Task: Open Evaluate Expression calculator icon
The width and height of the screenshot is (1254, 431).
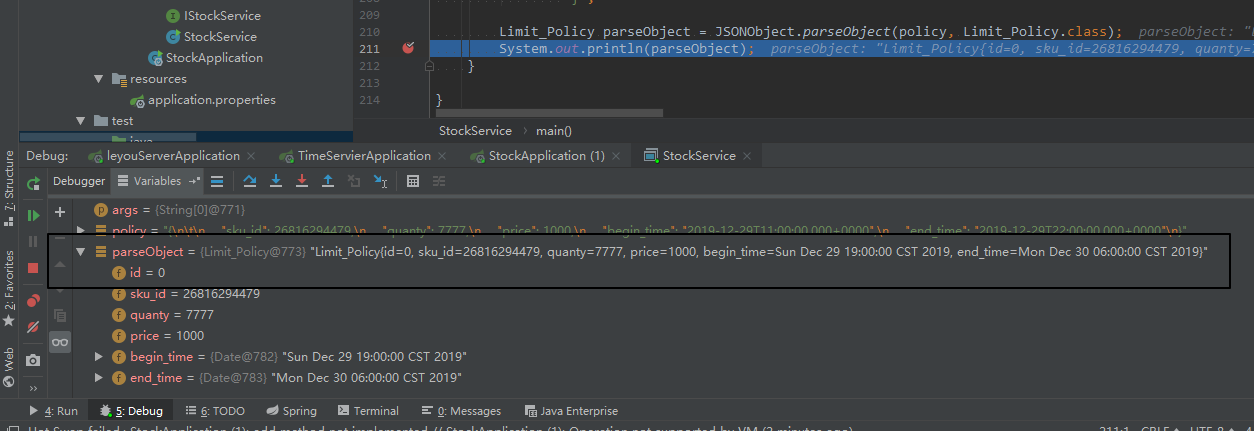Action: 413,181
